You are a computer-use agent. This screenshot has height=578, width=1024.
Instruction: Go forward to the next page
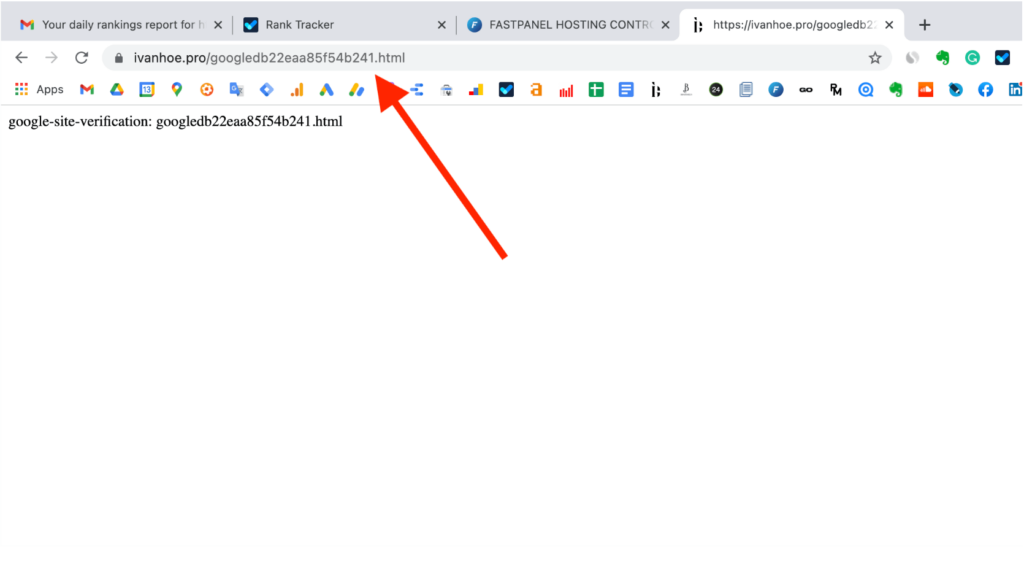click(x=52, y=57)
